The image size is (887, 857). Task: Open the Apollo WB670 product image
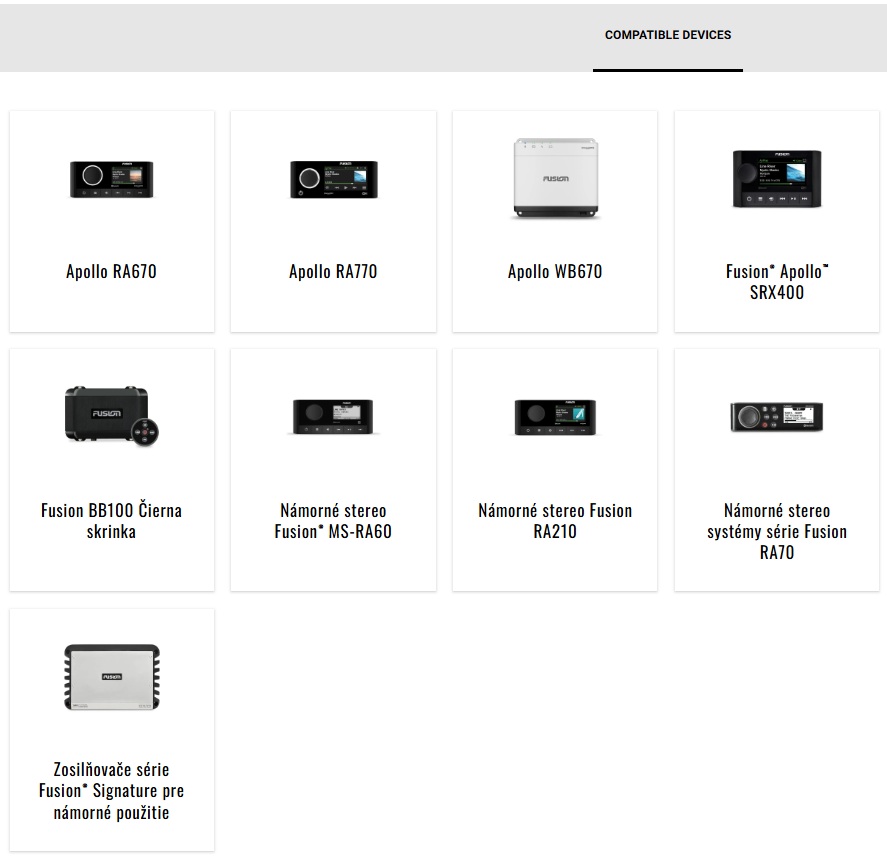556,179
